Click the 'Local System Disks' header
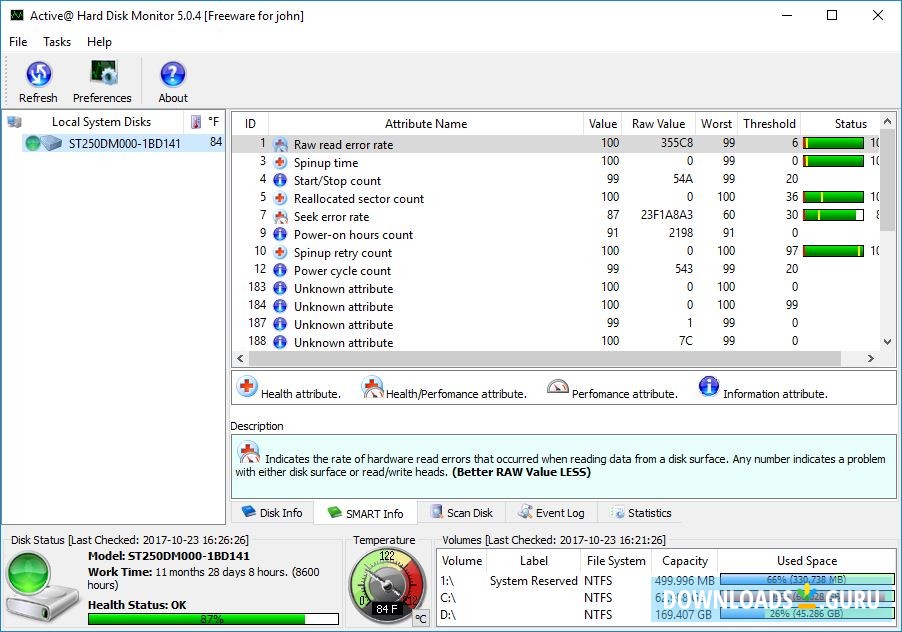 pos(101,122)
